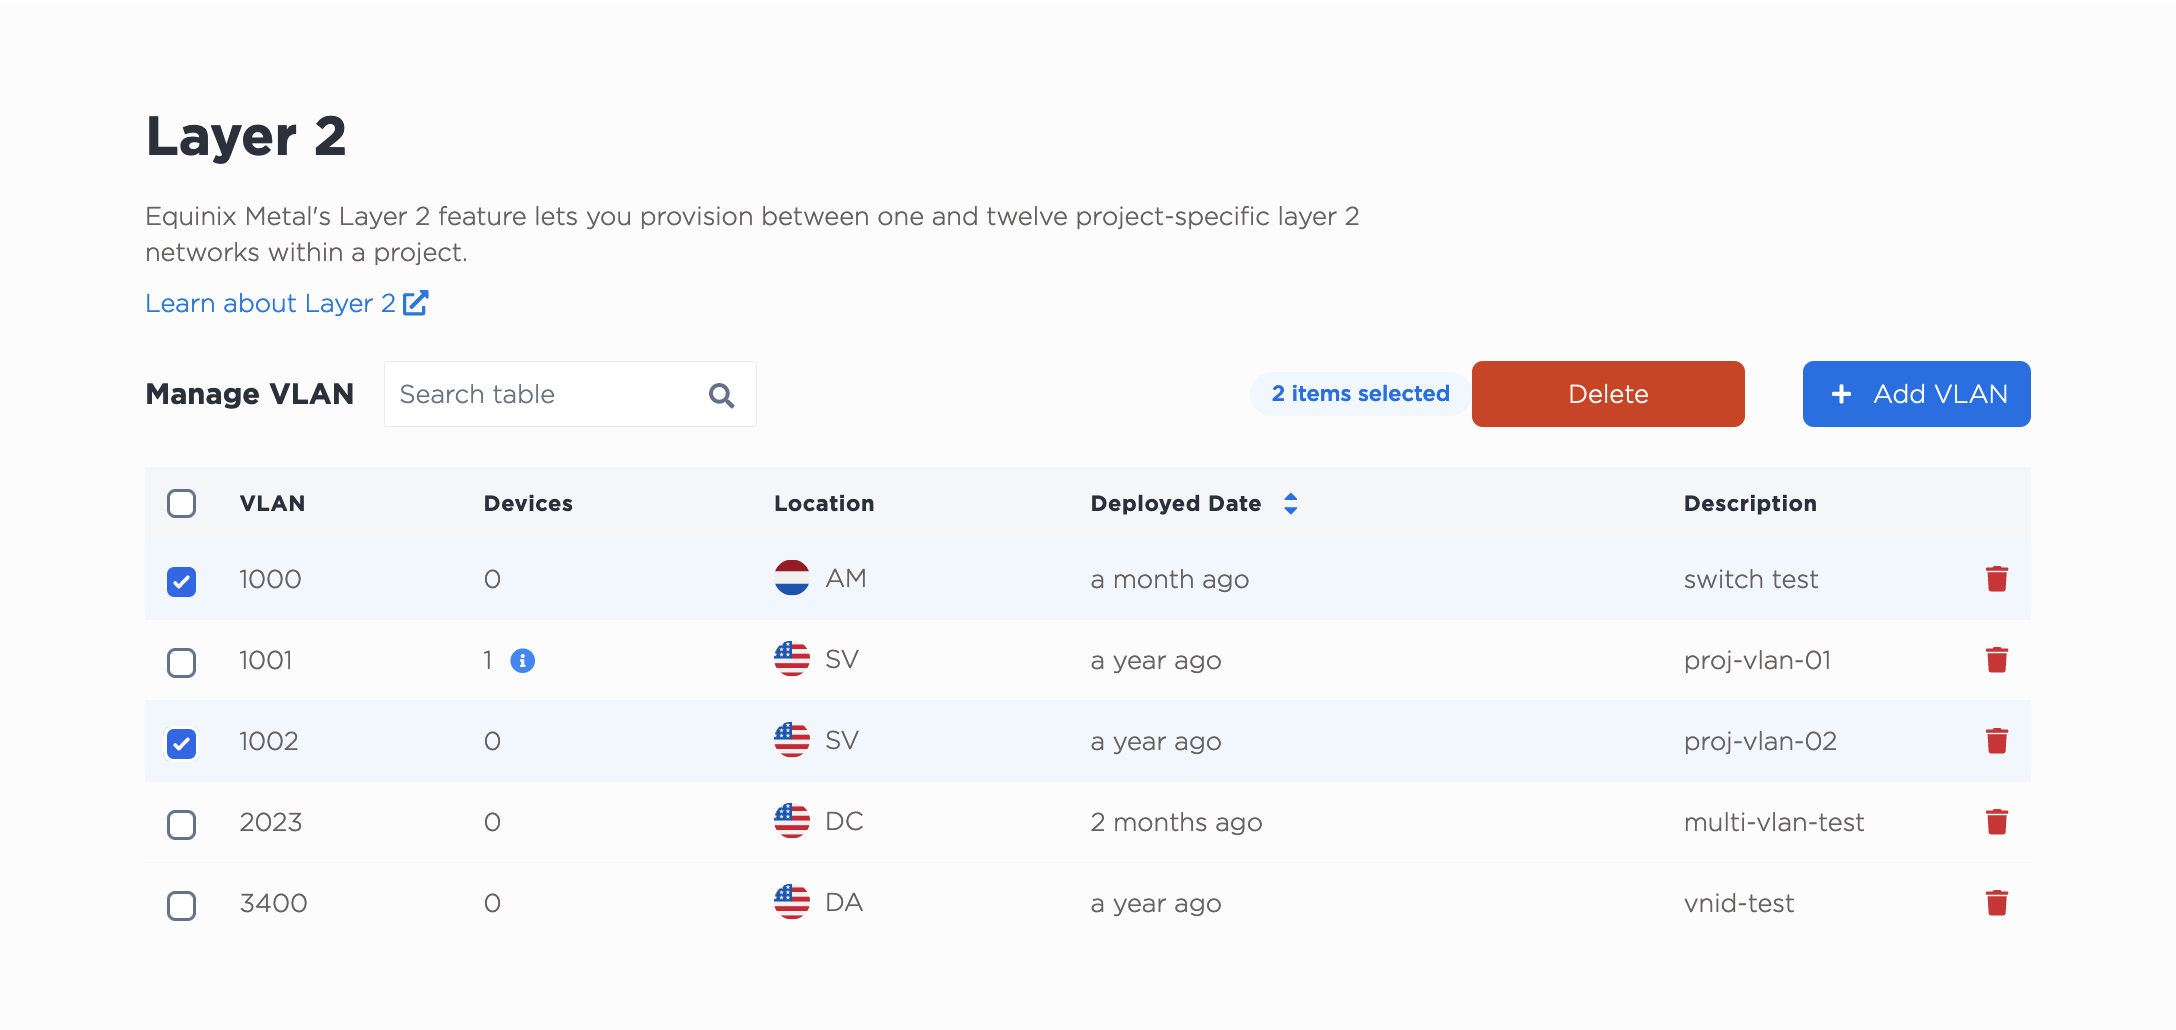Click the Manage VLAN heading

(x=250, y=394)
